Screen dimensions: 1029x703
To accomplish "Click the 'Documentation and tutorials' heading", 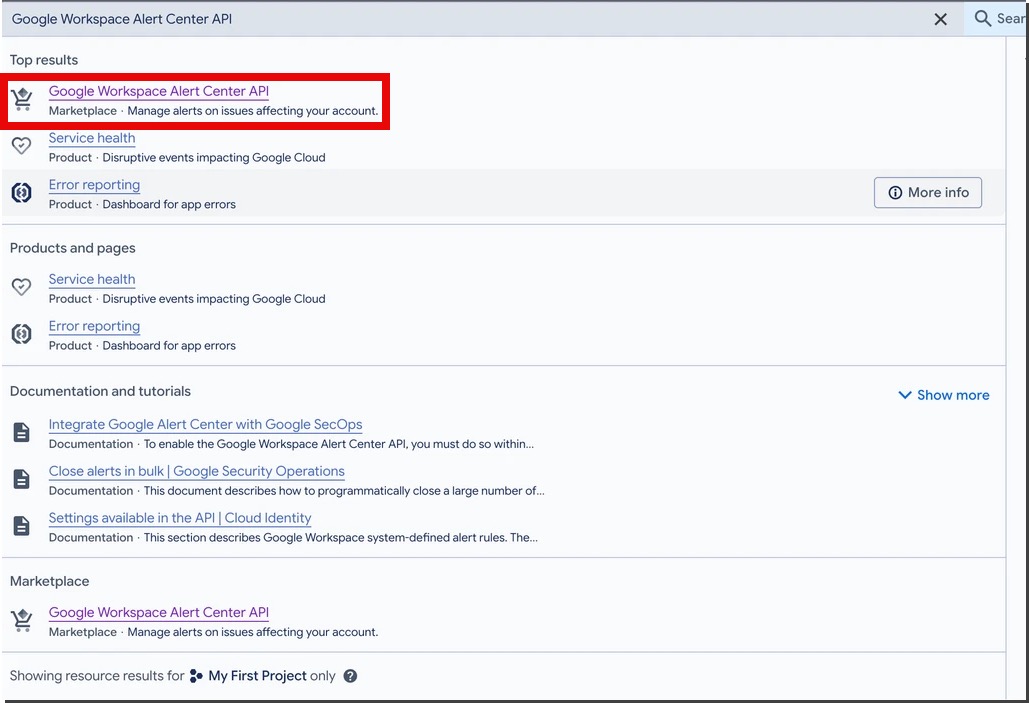I will (x=100, y=391).
